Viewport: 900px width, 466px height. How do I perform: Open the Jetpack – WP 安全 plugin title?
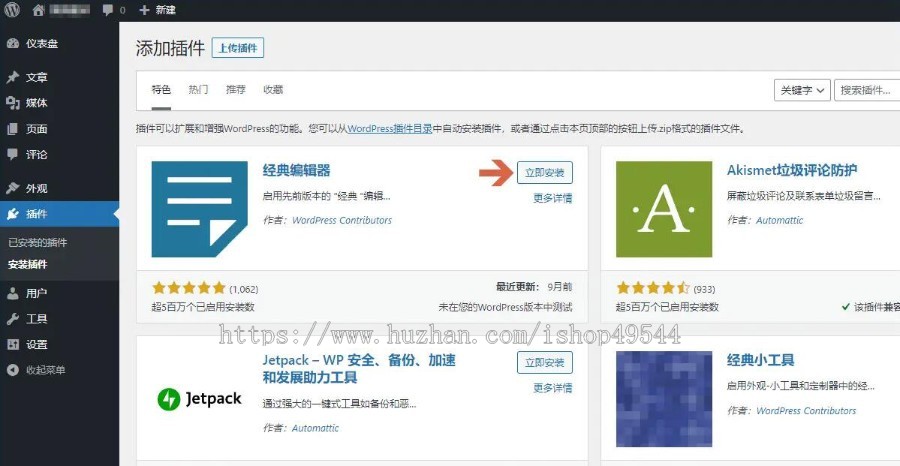359,369
